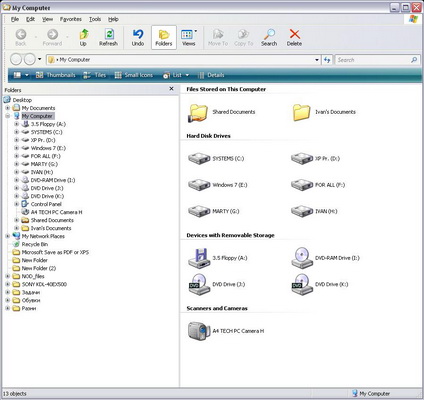Click the Back toolbar button

coord(21,37)
